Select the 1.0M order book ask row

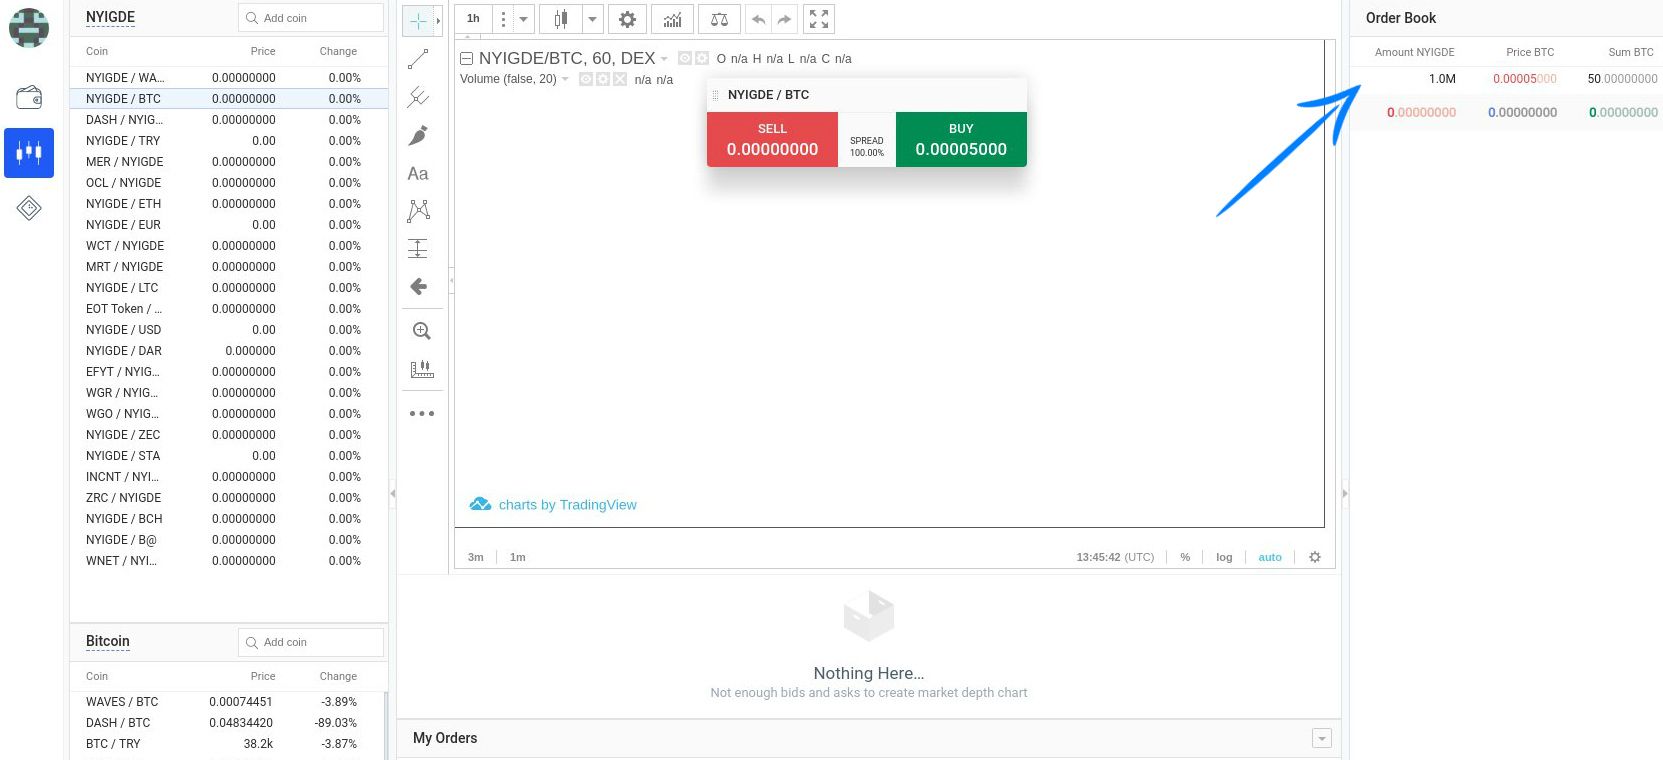pyautogui.click(x=1506, y=79)
